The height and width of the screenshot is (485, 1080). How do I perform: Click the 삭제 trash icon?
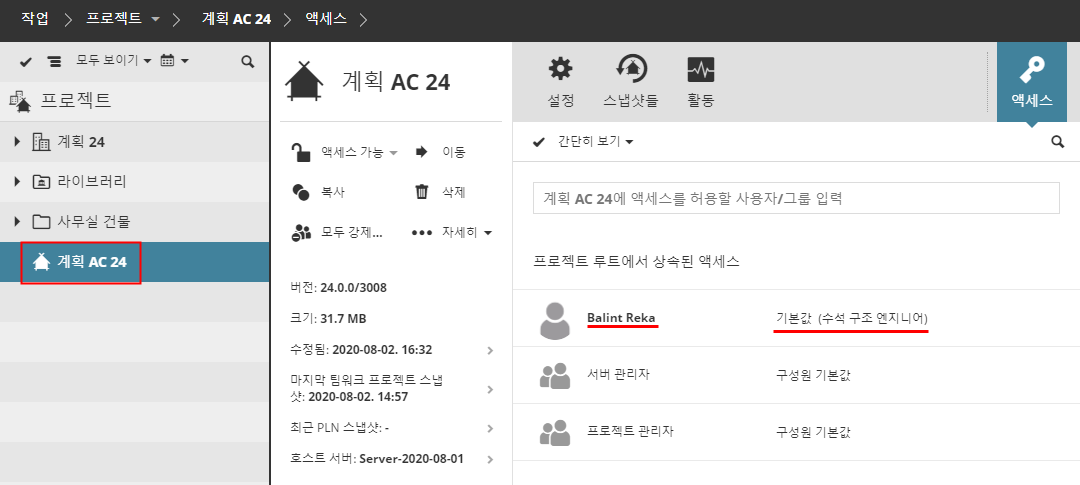tap(422, 192)
